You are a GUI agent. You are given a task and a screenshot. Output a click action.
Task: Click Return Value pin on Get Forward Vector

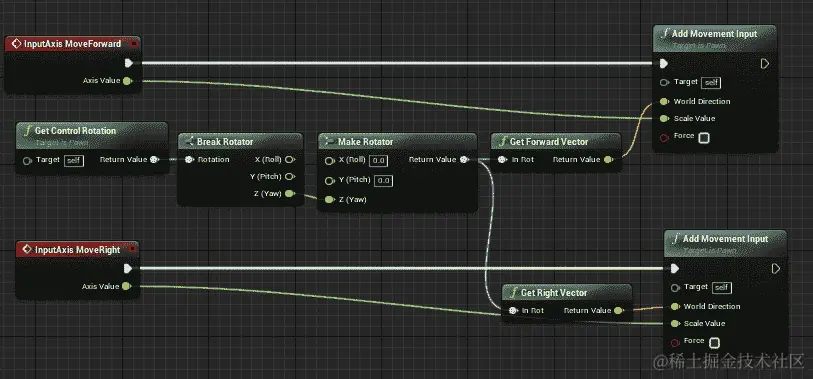pos(609,160)
